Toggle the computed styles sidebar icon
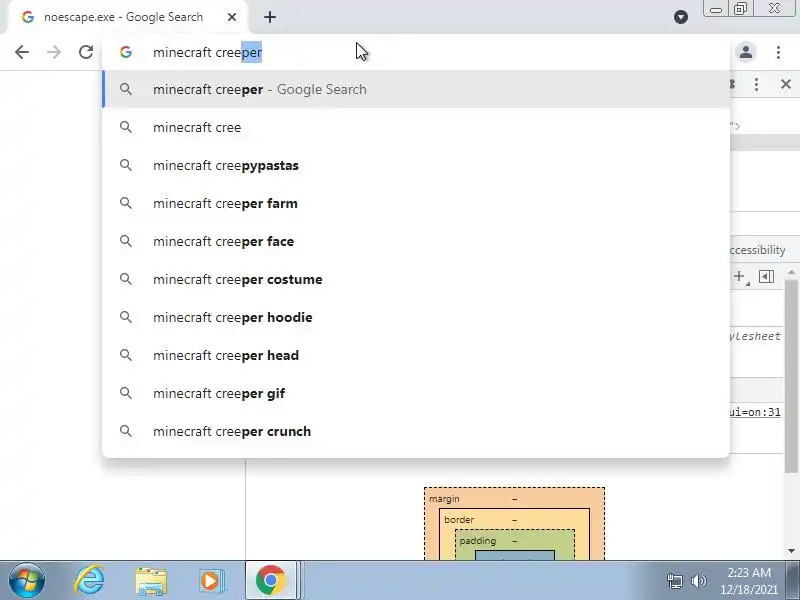Viewport: 800px width, 600px height. point(766,277)
